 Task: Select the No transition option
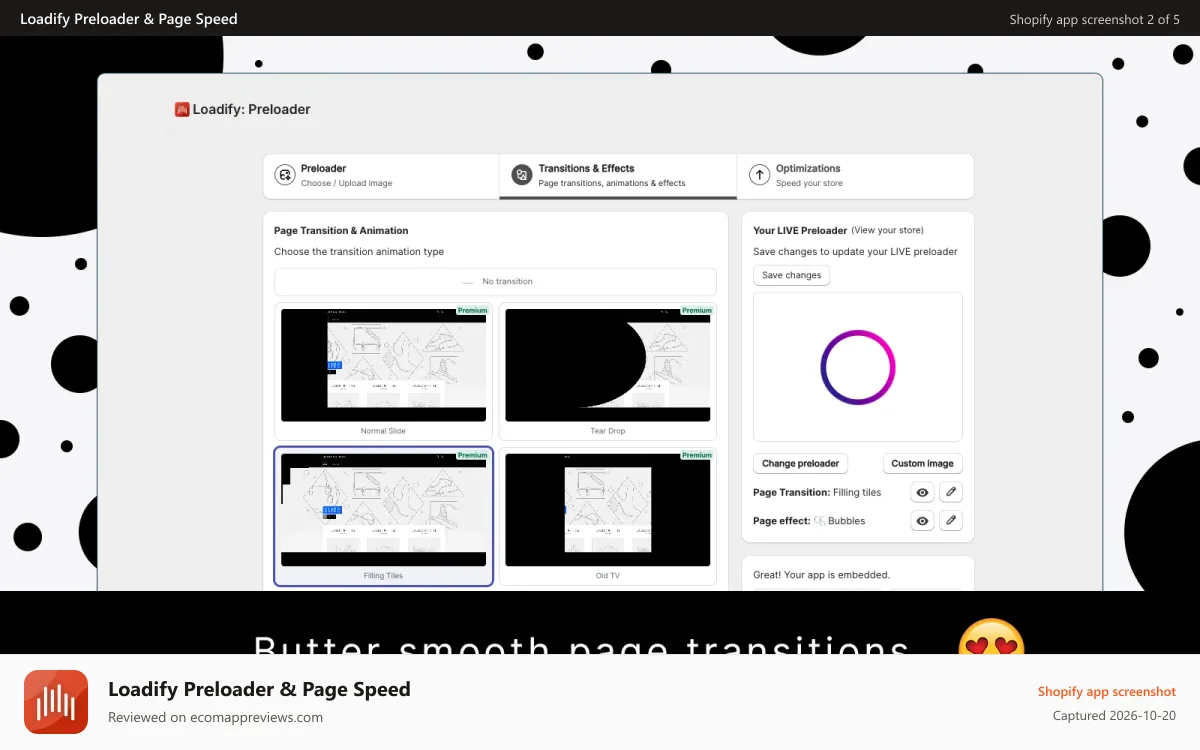coord(495,281)
